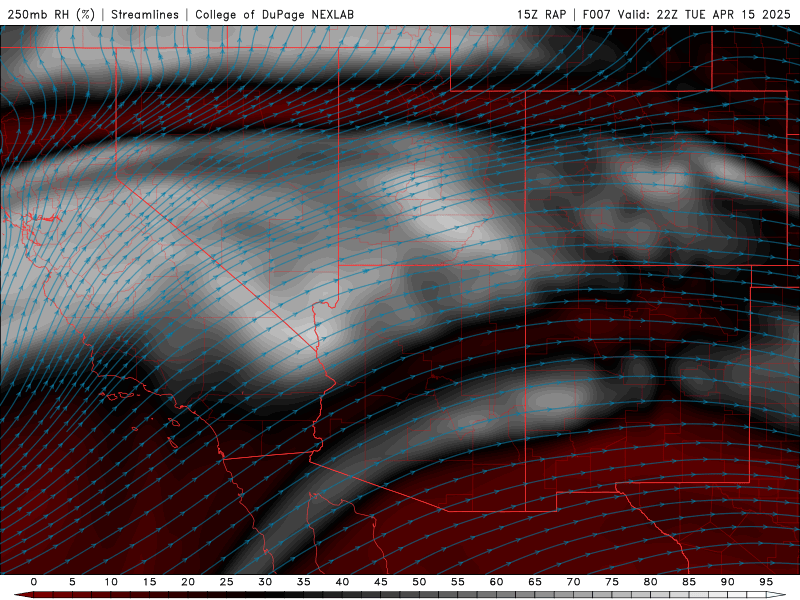Click the "55" value on the color scale
Viewport: 800px width, 600px height.
click(458, 582)
